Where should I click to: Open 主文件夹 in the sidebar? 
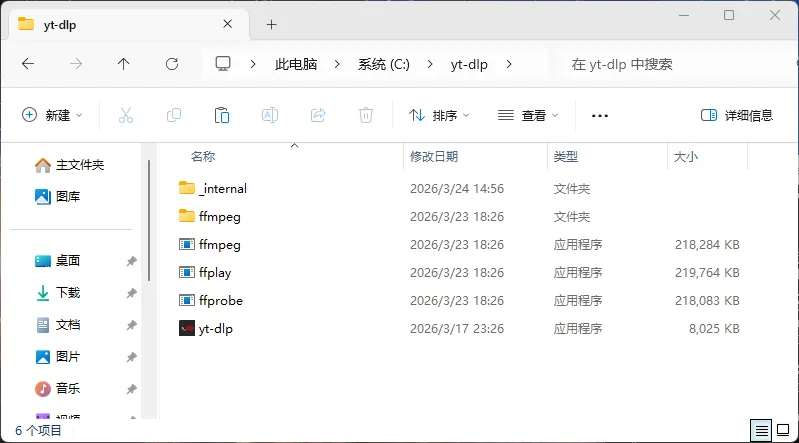pos(69,165)
